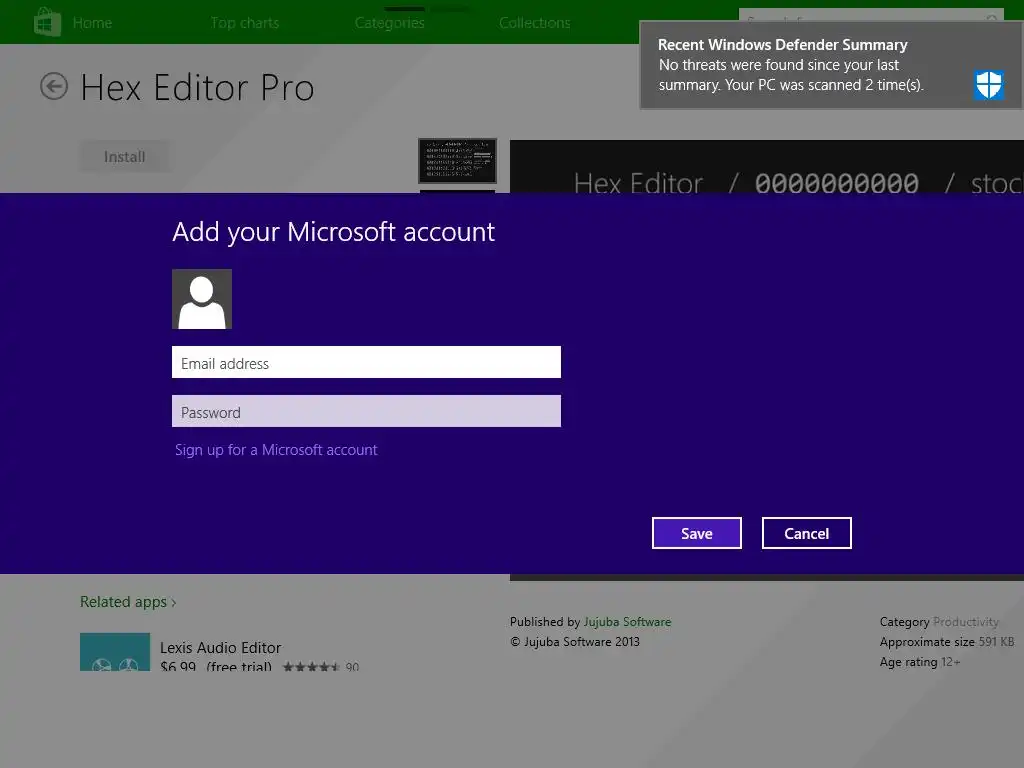Image resolution: width=1024 pixels, height=768 pixels.
Task: Click Sign up for a Microsoft account
Action: (x=276, y=450)
